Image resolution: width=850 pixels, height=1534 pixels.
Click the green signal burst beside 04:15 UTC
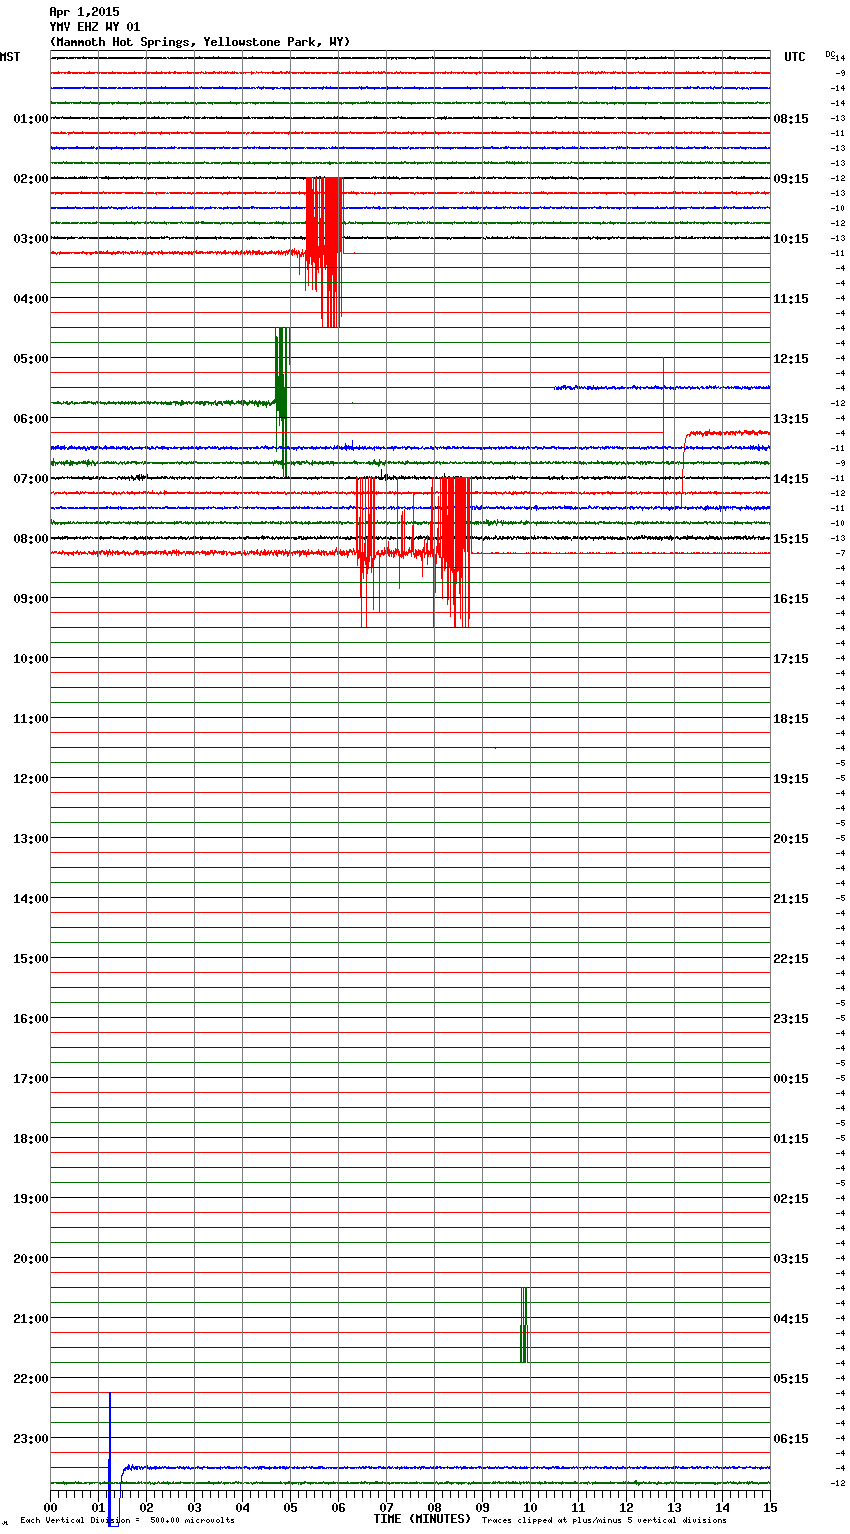pyautogui.click(x=524, y=1325)
